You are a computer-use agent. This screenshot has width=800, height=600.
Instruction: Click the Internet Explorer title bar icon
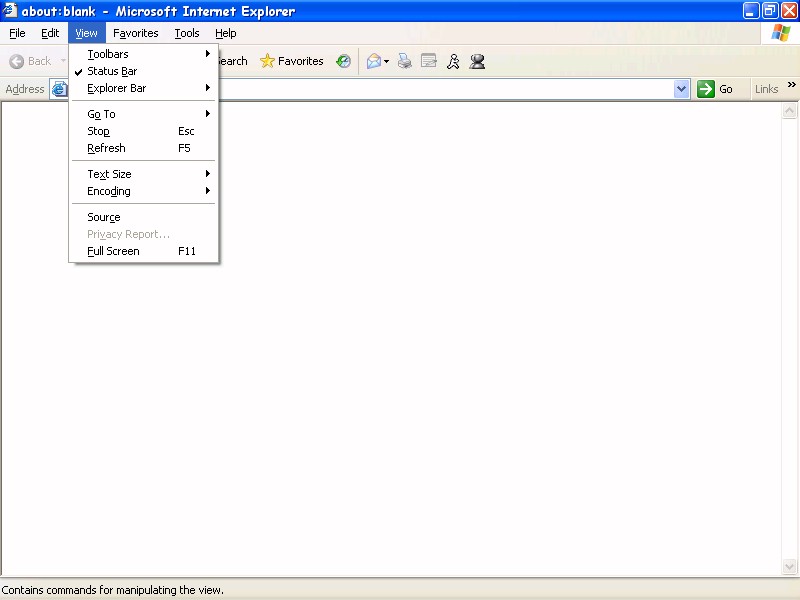click(9, 11)
